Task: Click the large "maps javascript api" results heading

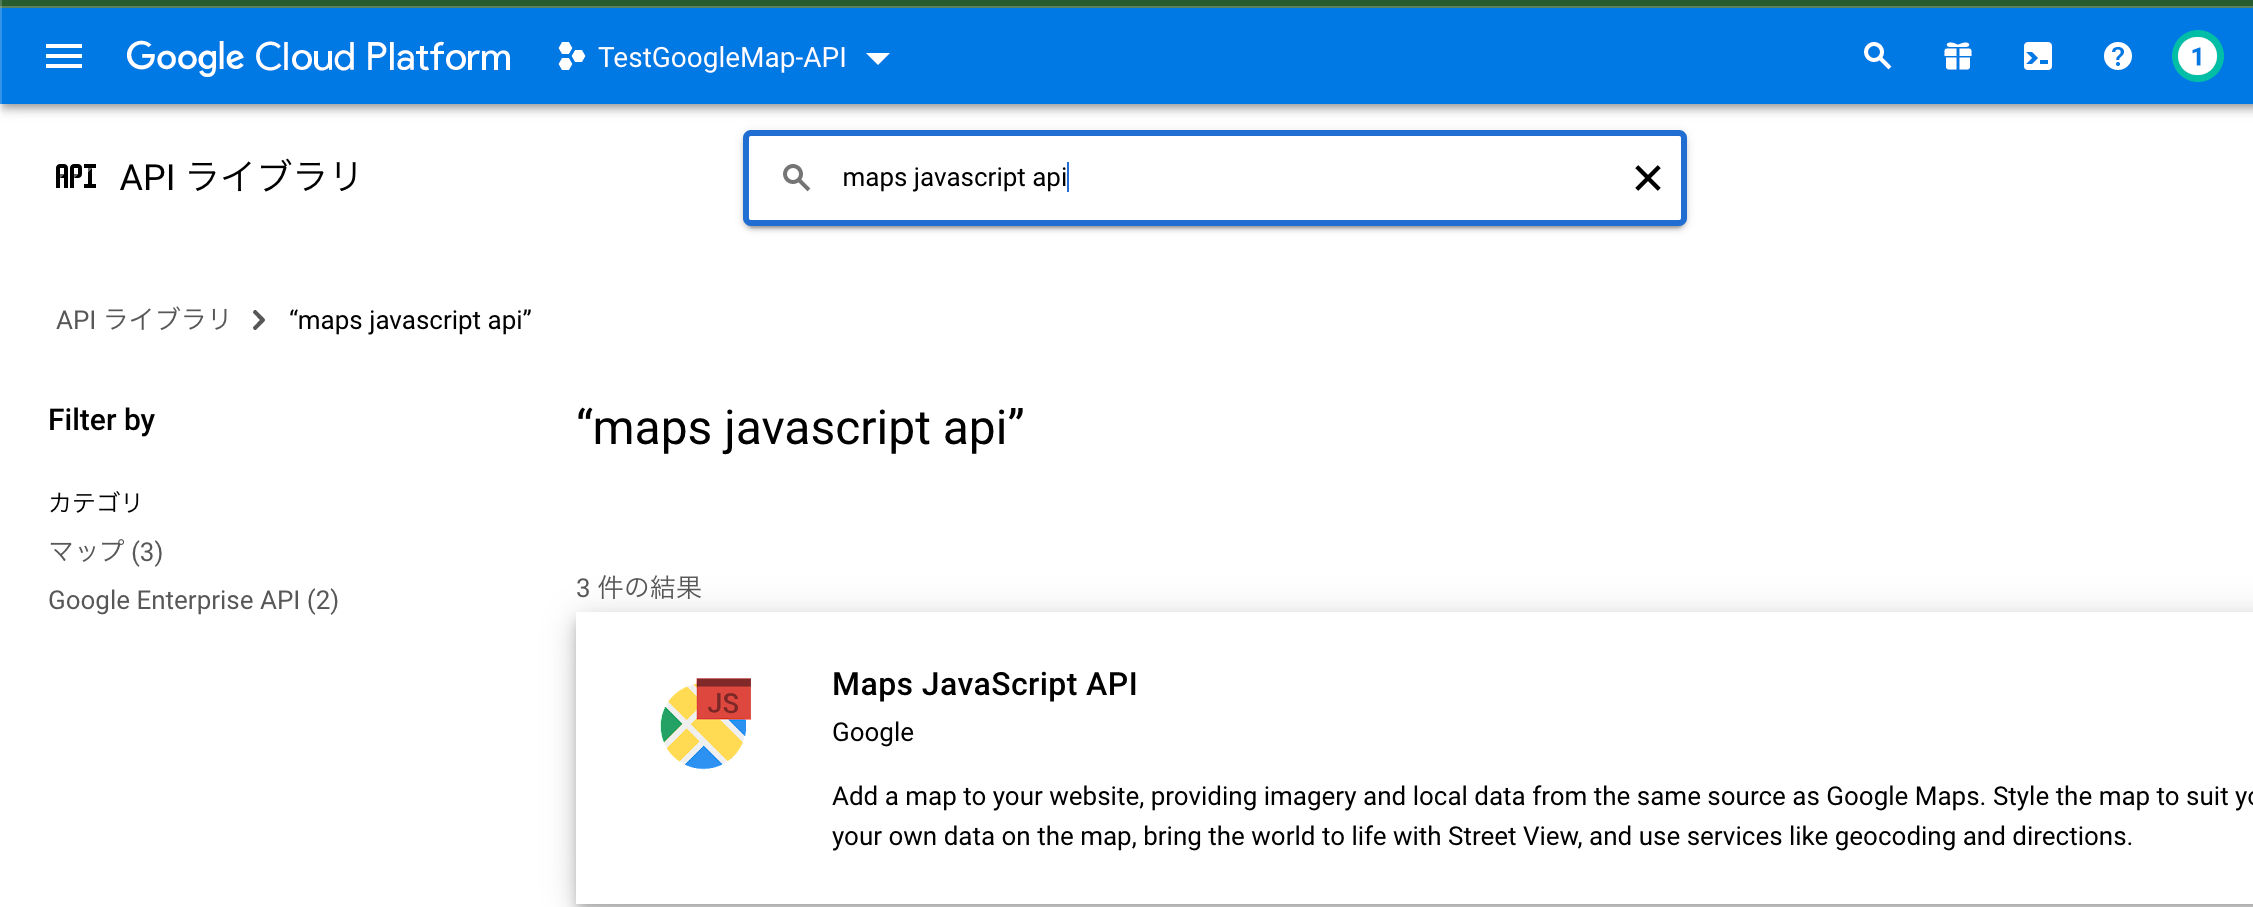Action: click(801, 428)
